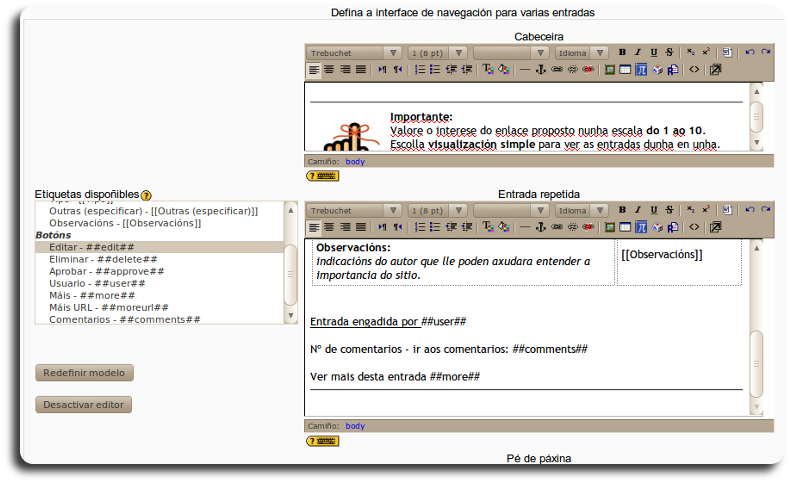Open font size dropdown in Entrada repetida

click(x=437, y=211)
